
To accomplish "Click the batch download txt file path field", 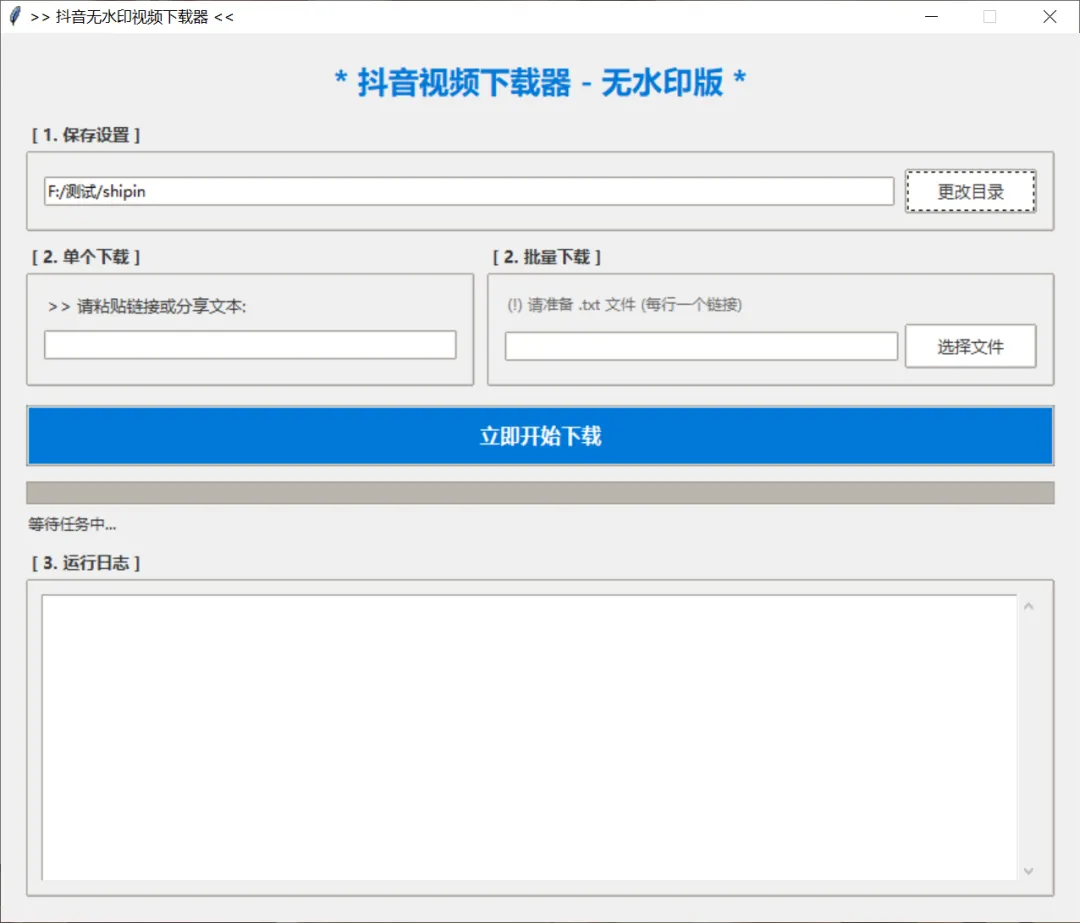I will point(701,346).
